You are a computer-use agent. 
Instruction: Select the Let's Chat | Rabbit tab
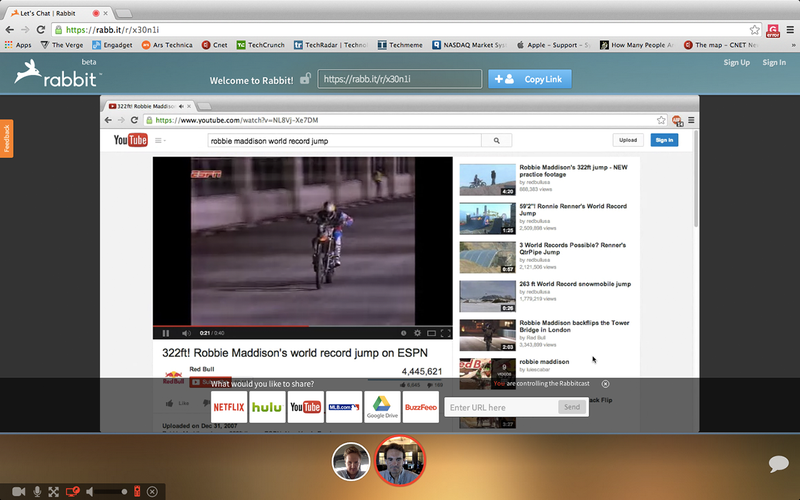[60, 13]
